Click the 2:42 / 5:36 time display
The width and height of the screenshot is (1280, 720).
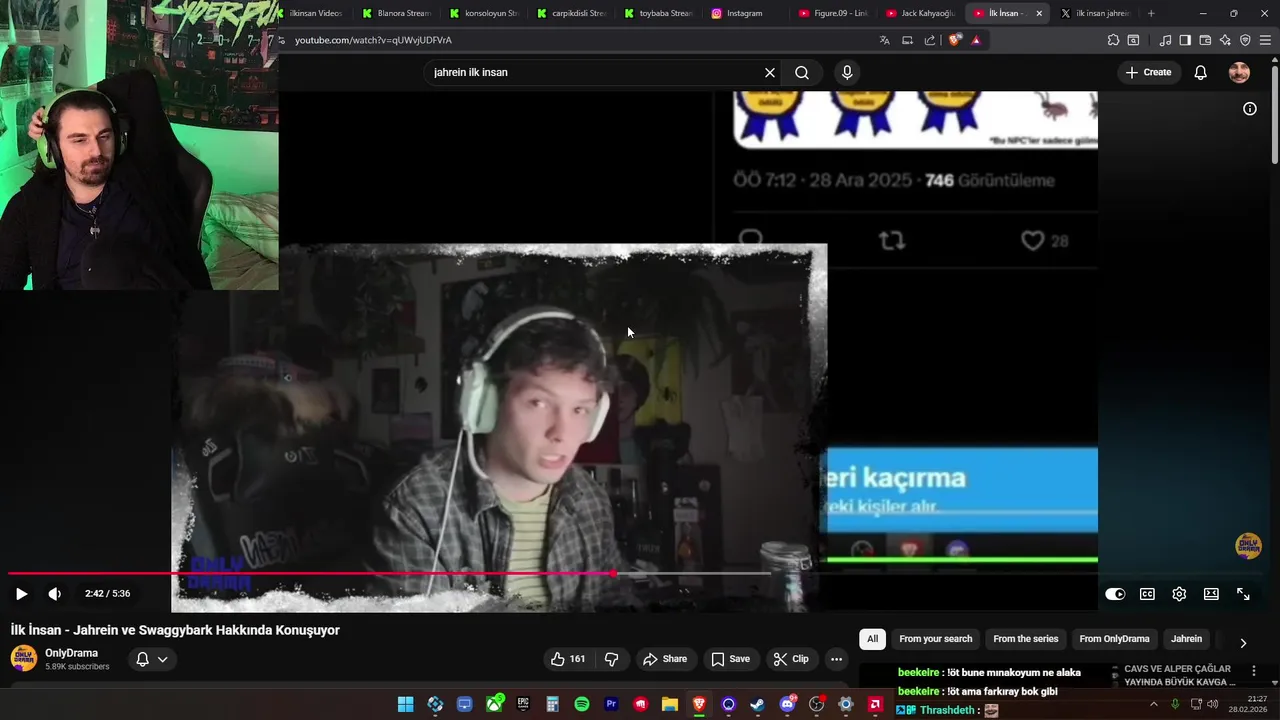(108, 594)
